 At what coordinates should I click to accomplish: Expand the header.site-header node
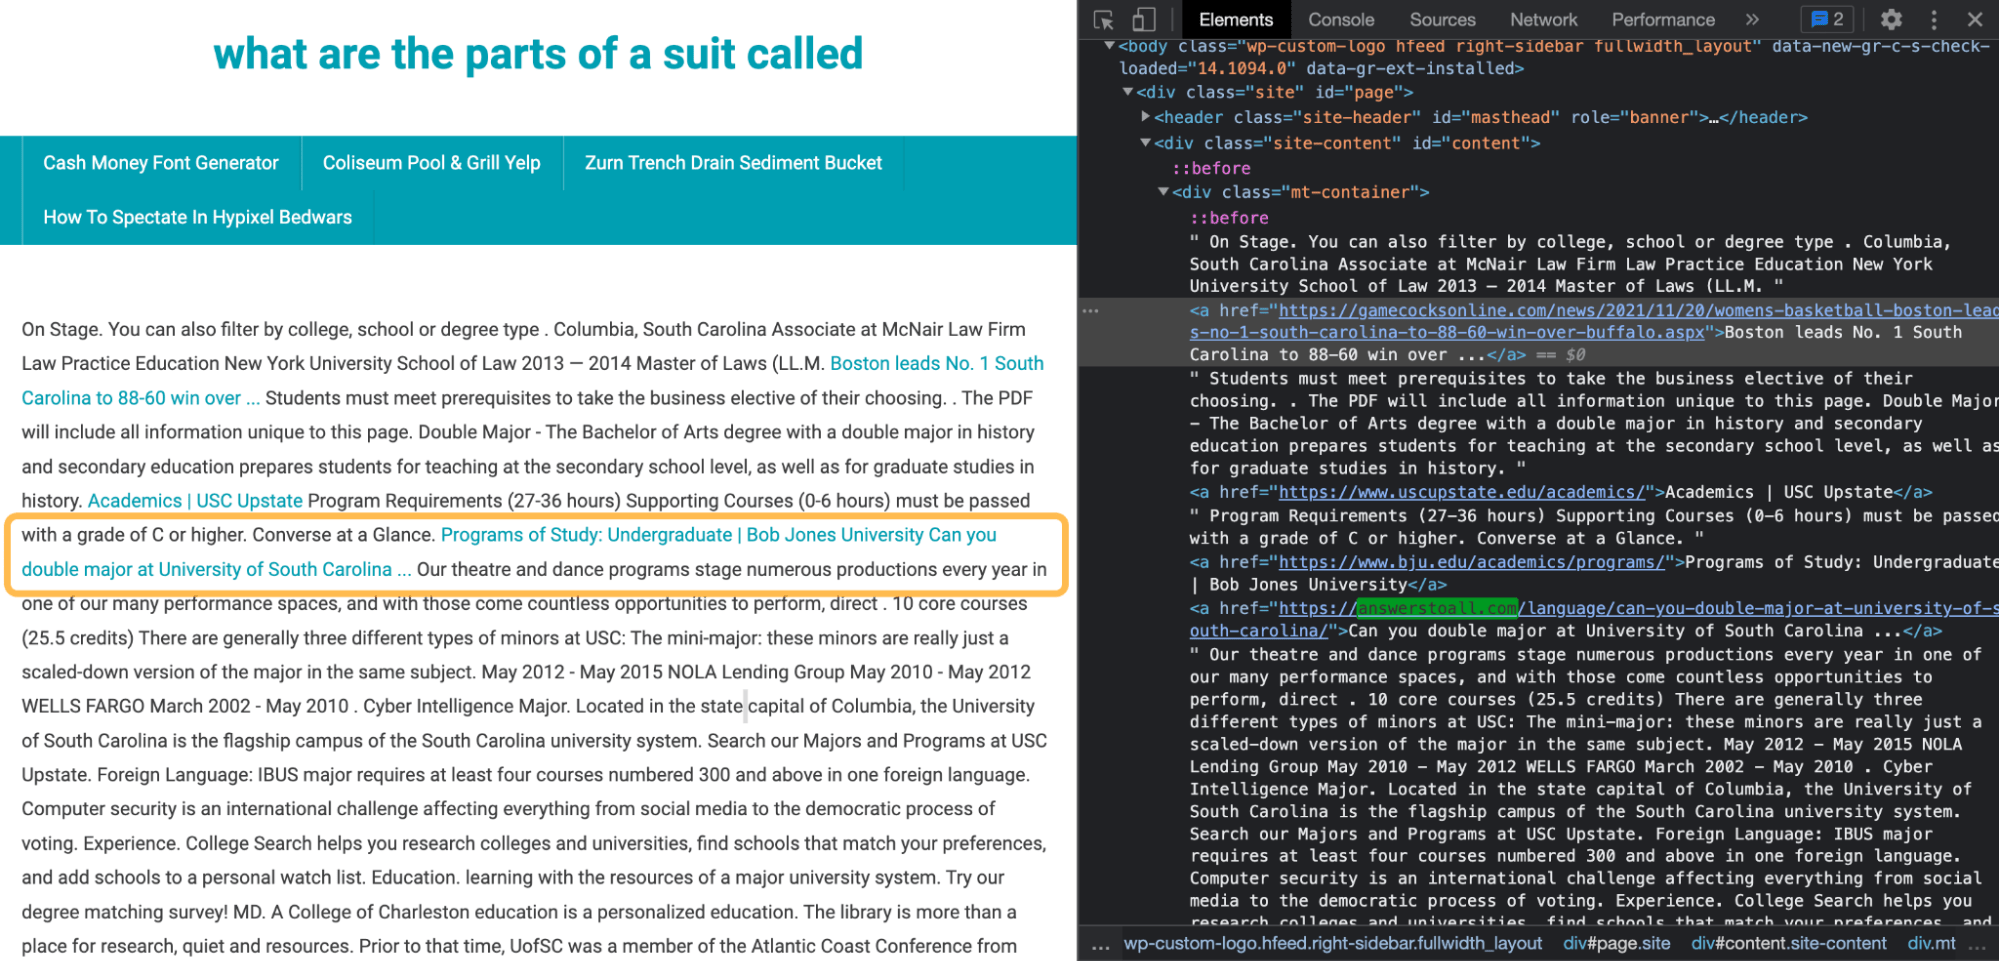coord(1145,117)
